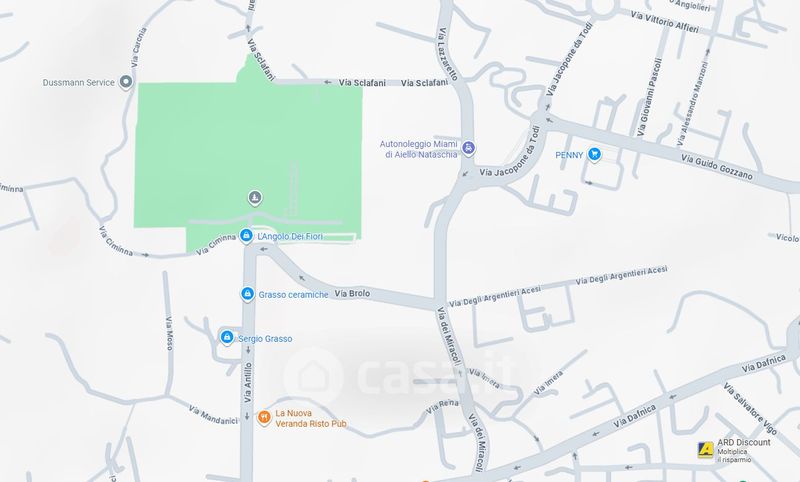The image size is (800, 482).
Task: Click the Autonoleggio Miami car rental icon
Action: pyautogui.click(x=468, y=148)
